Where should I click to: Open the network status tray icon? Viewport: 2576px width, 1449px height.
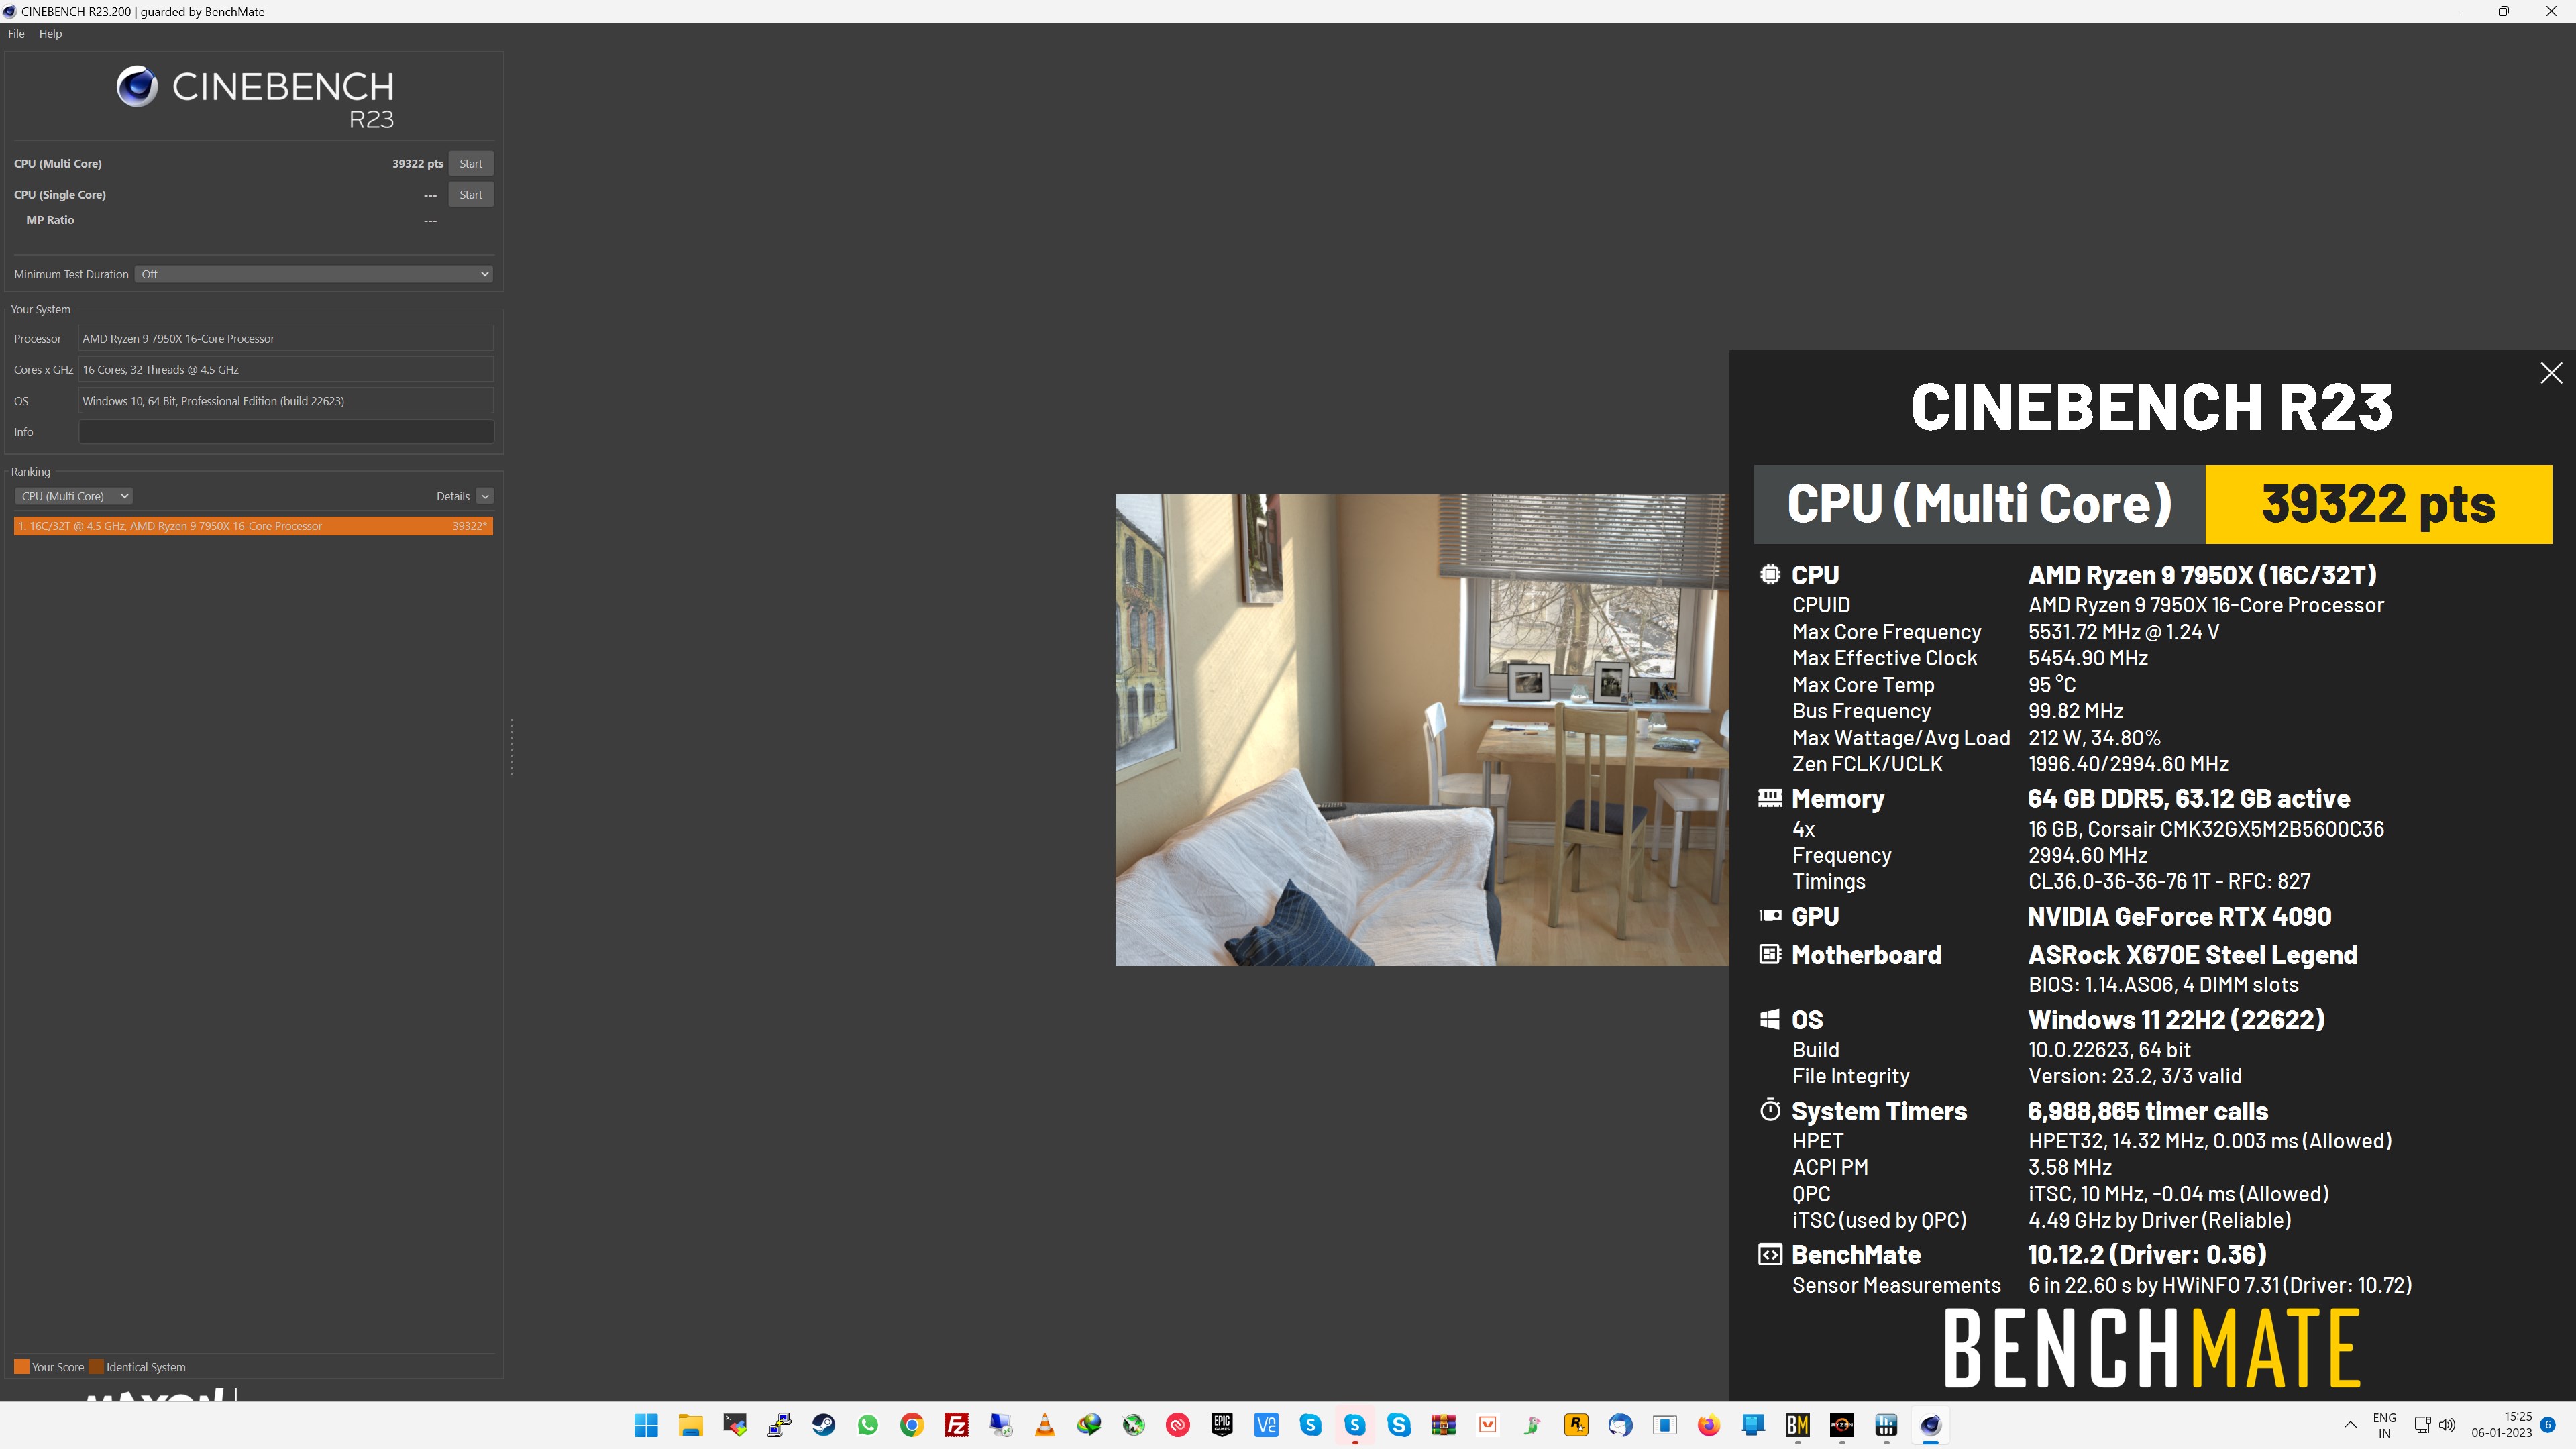(2422, 1425)
